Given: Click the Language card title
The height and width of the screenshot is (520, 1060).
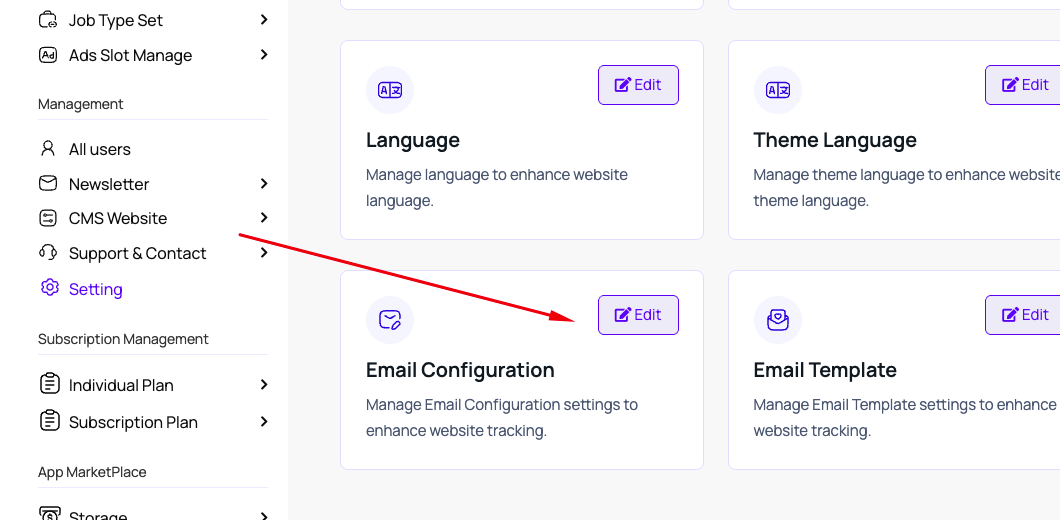Looking at the screenshot, I should (x=412, y=140).
